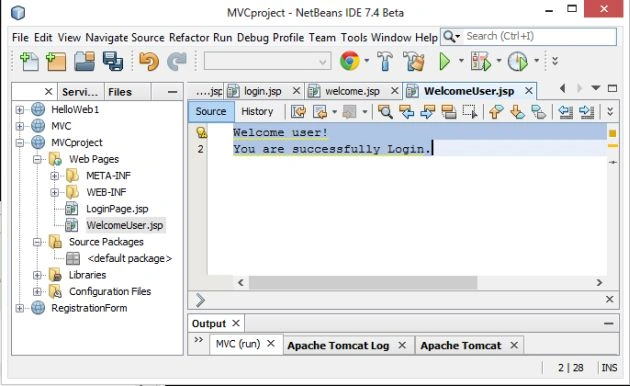Open the Run Project dropdown arrow
This screenshot has width=630, height=386.
tap(461, 61)
